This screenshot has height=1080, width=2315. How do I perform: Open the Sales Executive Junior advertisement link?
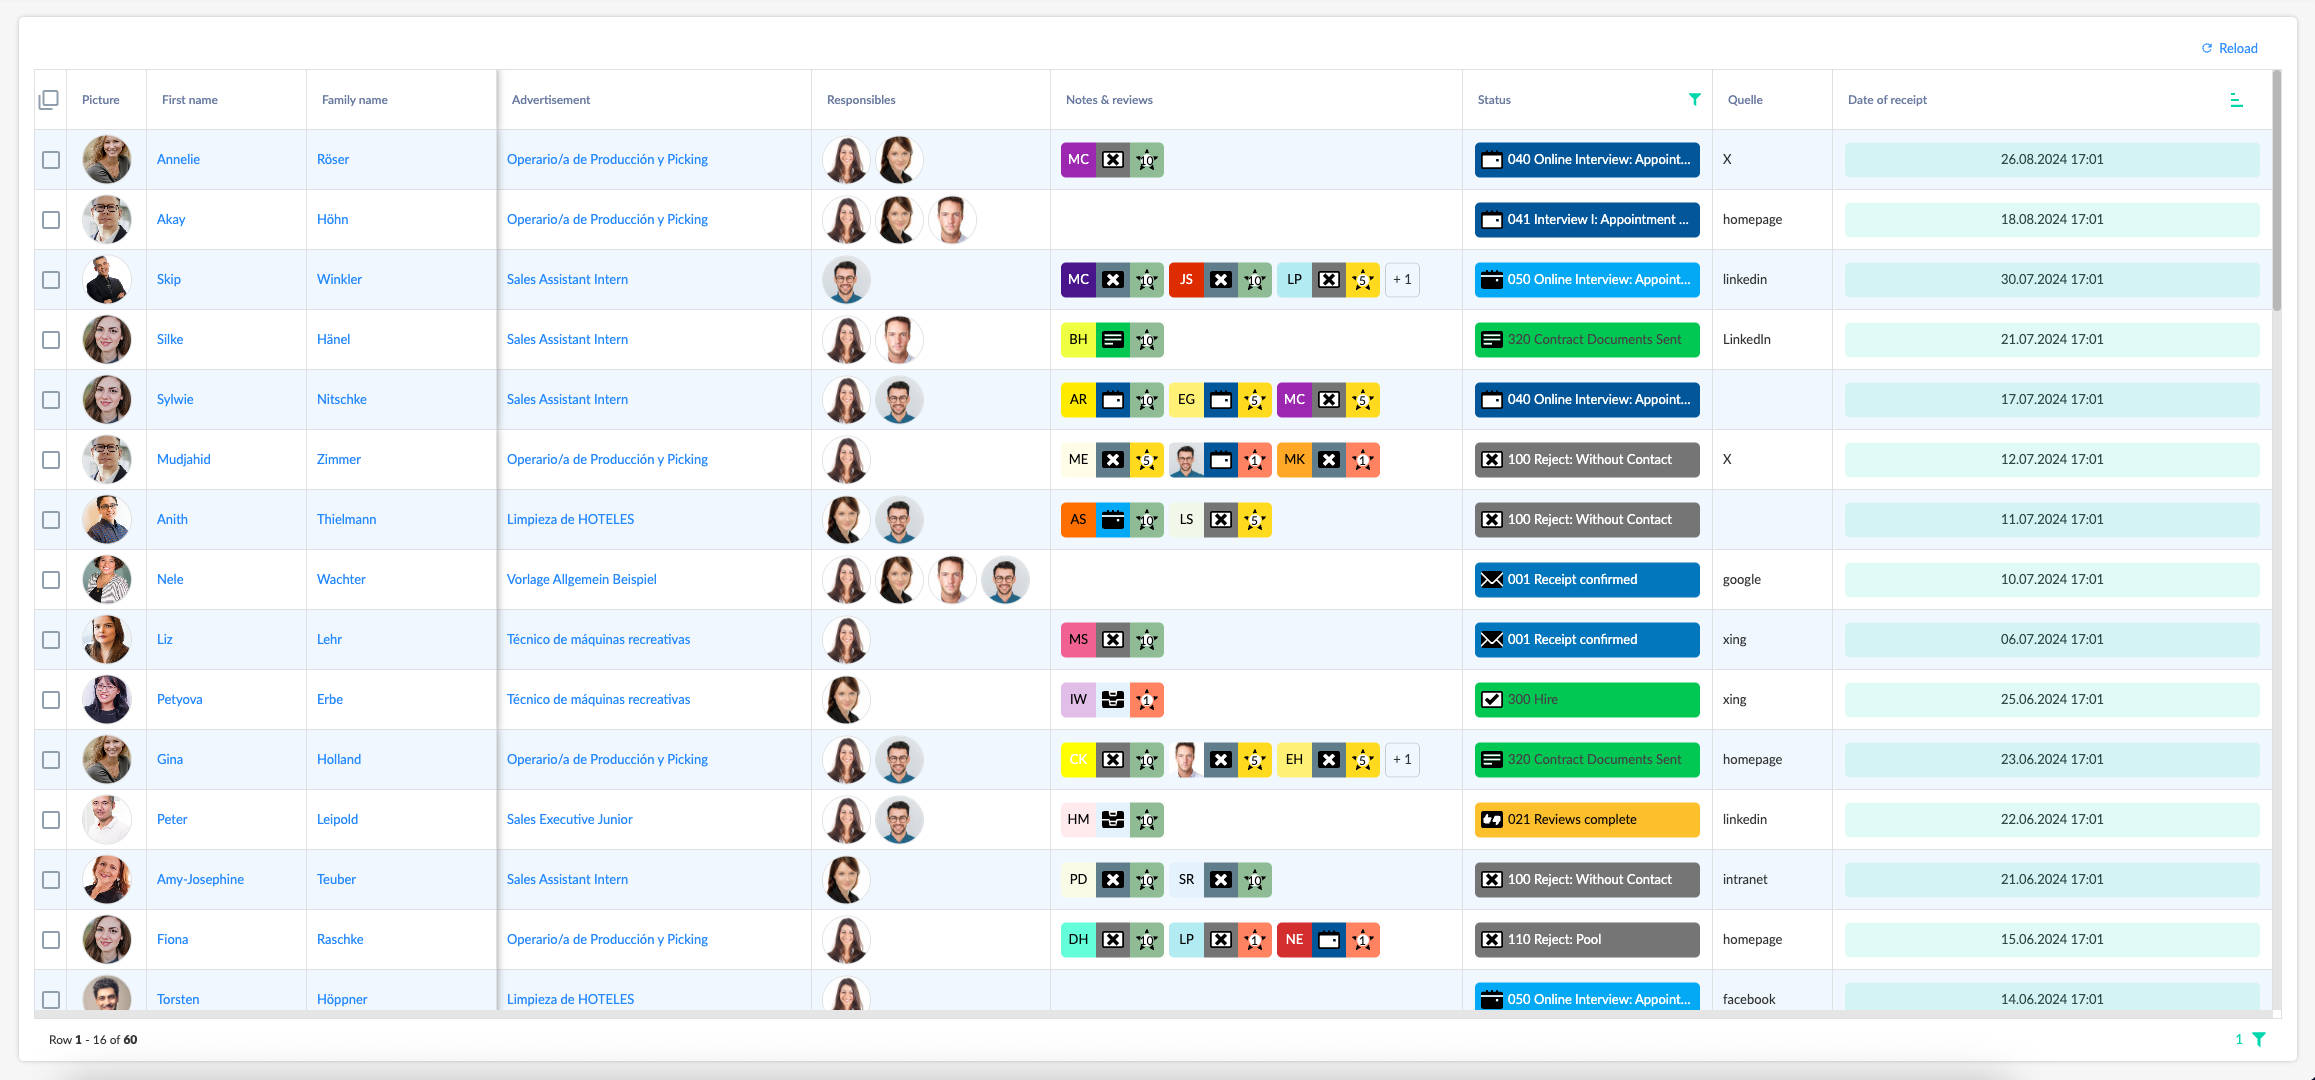click(569, 819)
